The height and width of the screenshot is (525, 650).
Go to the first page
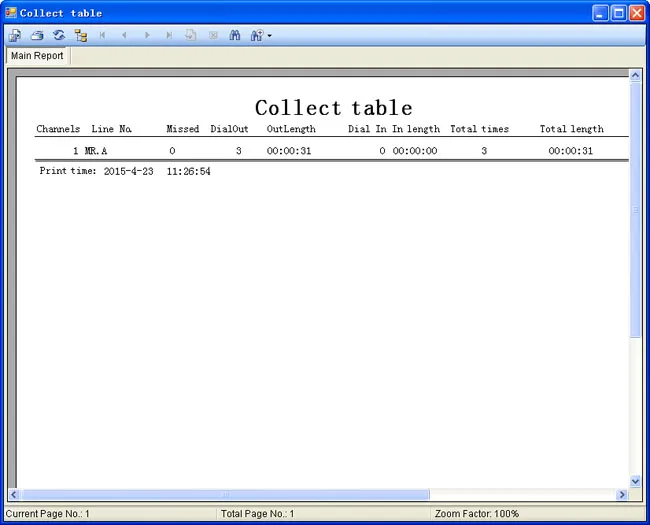[x=102, y=36]
